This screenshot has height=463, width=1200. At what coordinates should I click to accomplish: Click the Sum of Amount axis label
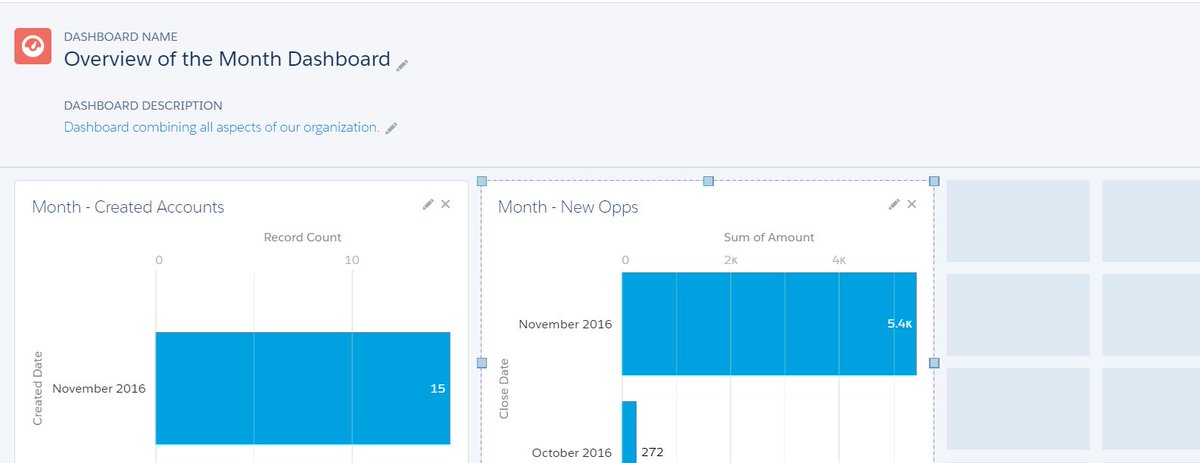click(x=769, y=237)
